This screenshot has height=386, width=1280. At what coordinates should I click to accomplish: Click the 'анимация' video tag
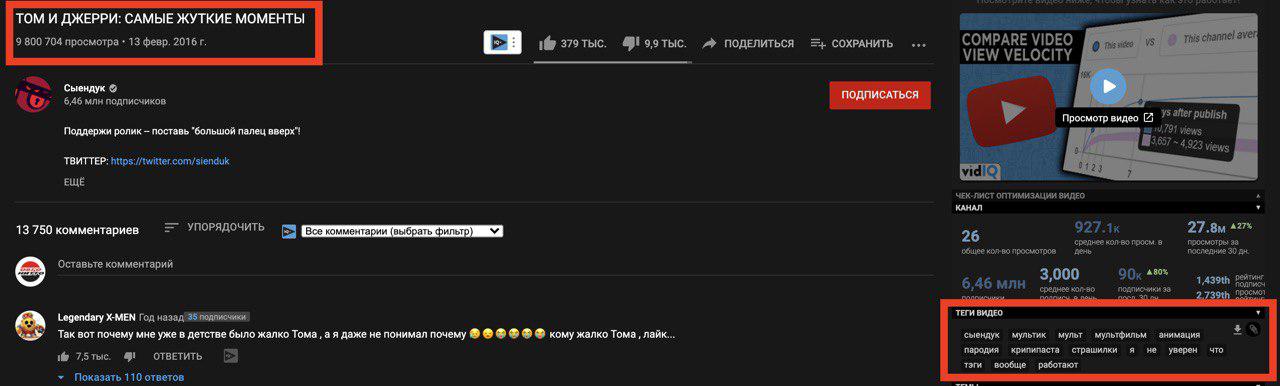(x=1179, y=335)
